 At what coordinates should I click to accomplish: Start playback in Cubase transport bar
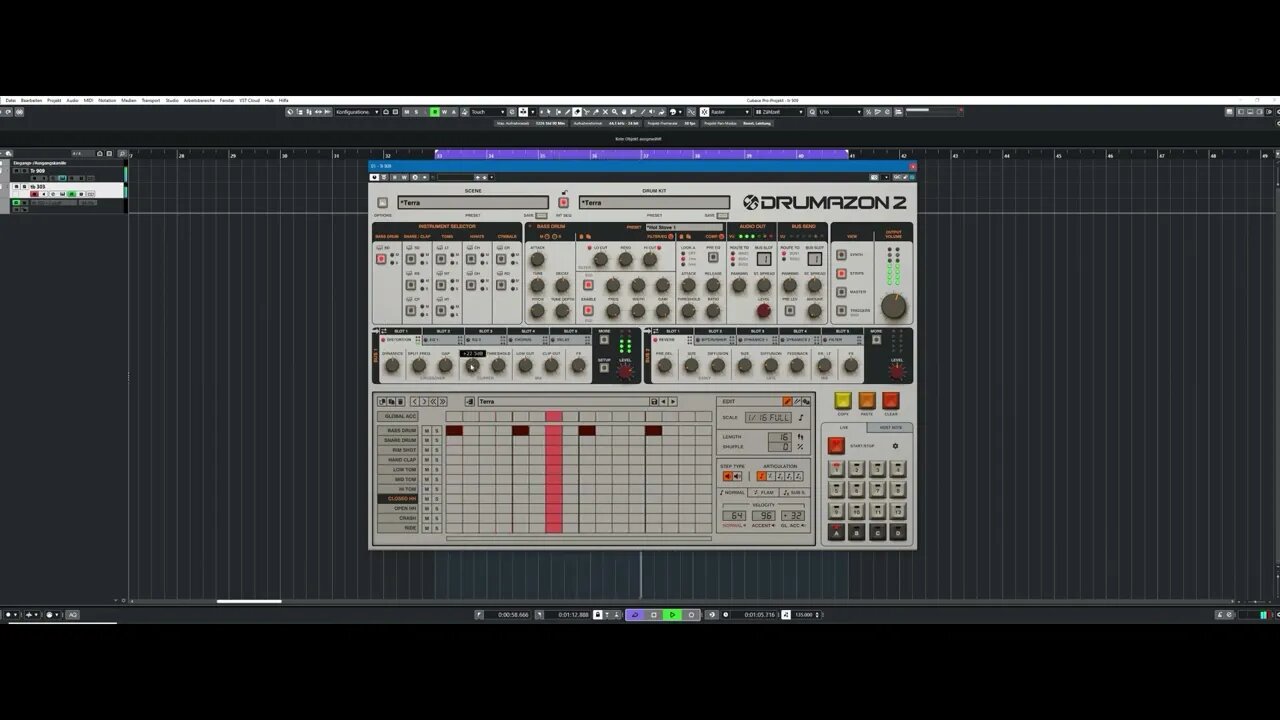point(672,615)
